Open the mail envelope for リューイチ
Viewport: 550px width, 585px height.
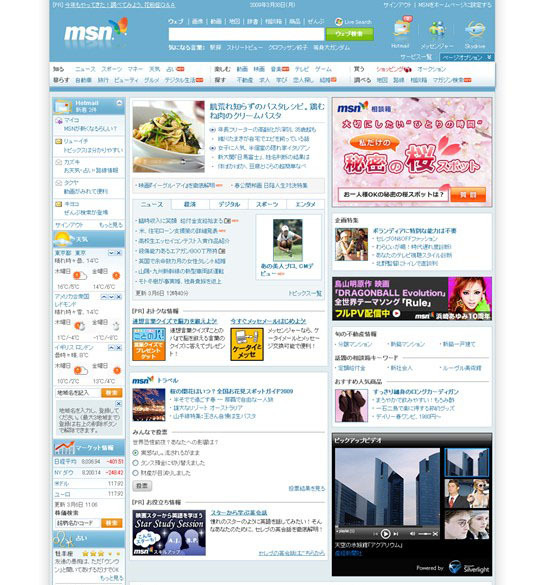point(59,141)
